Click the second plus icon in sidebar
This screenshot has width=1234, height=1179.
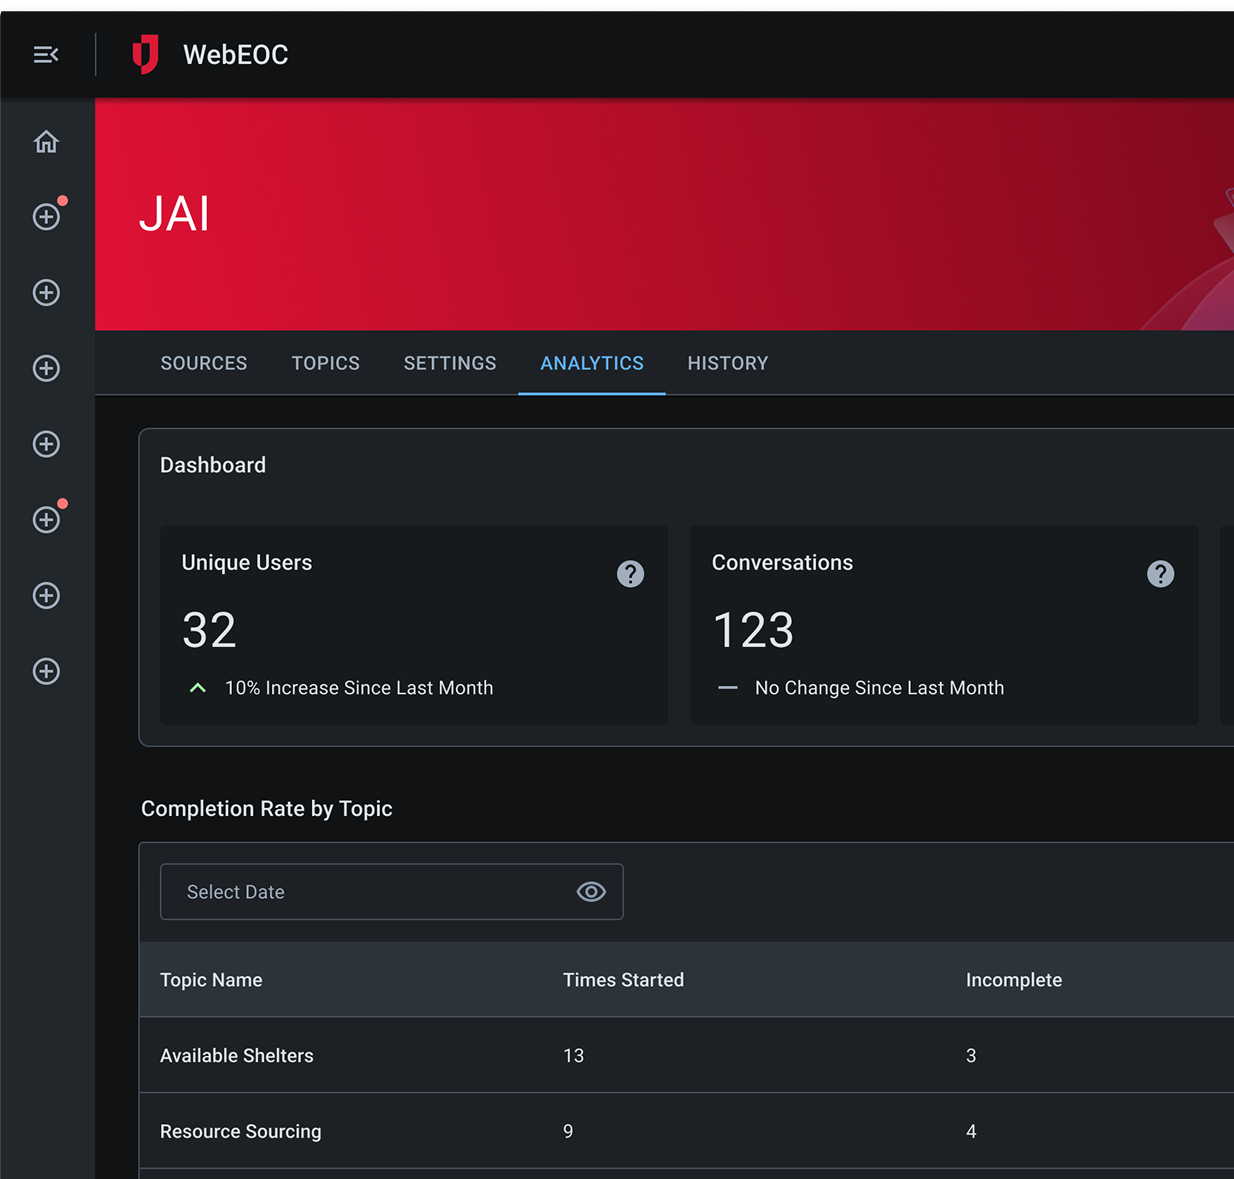point(46,293)
